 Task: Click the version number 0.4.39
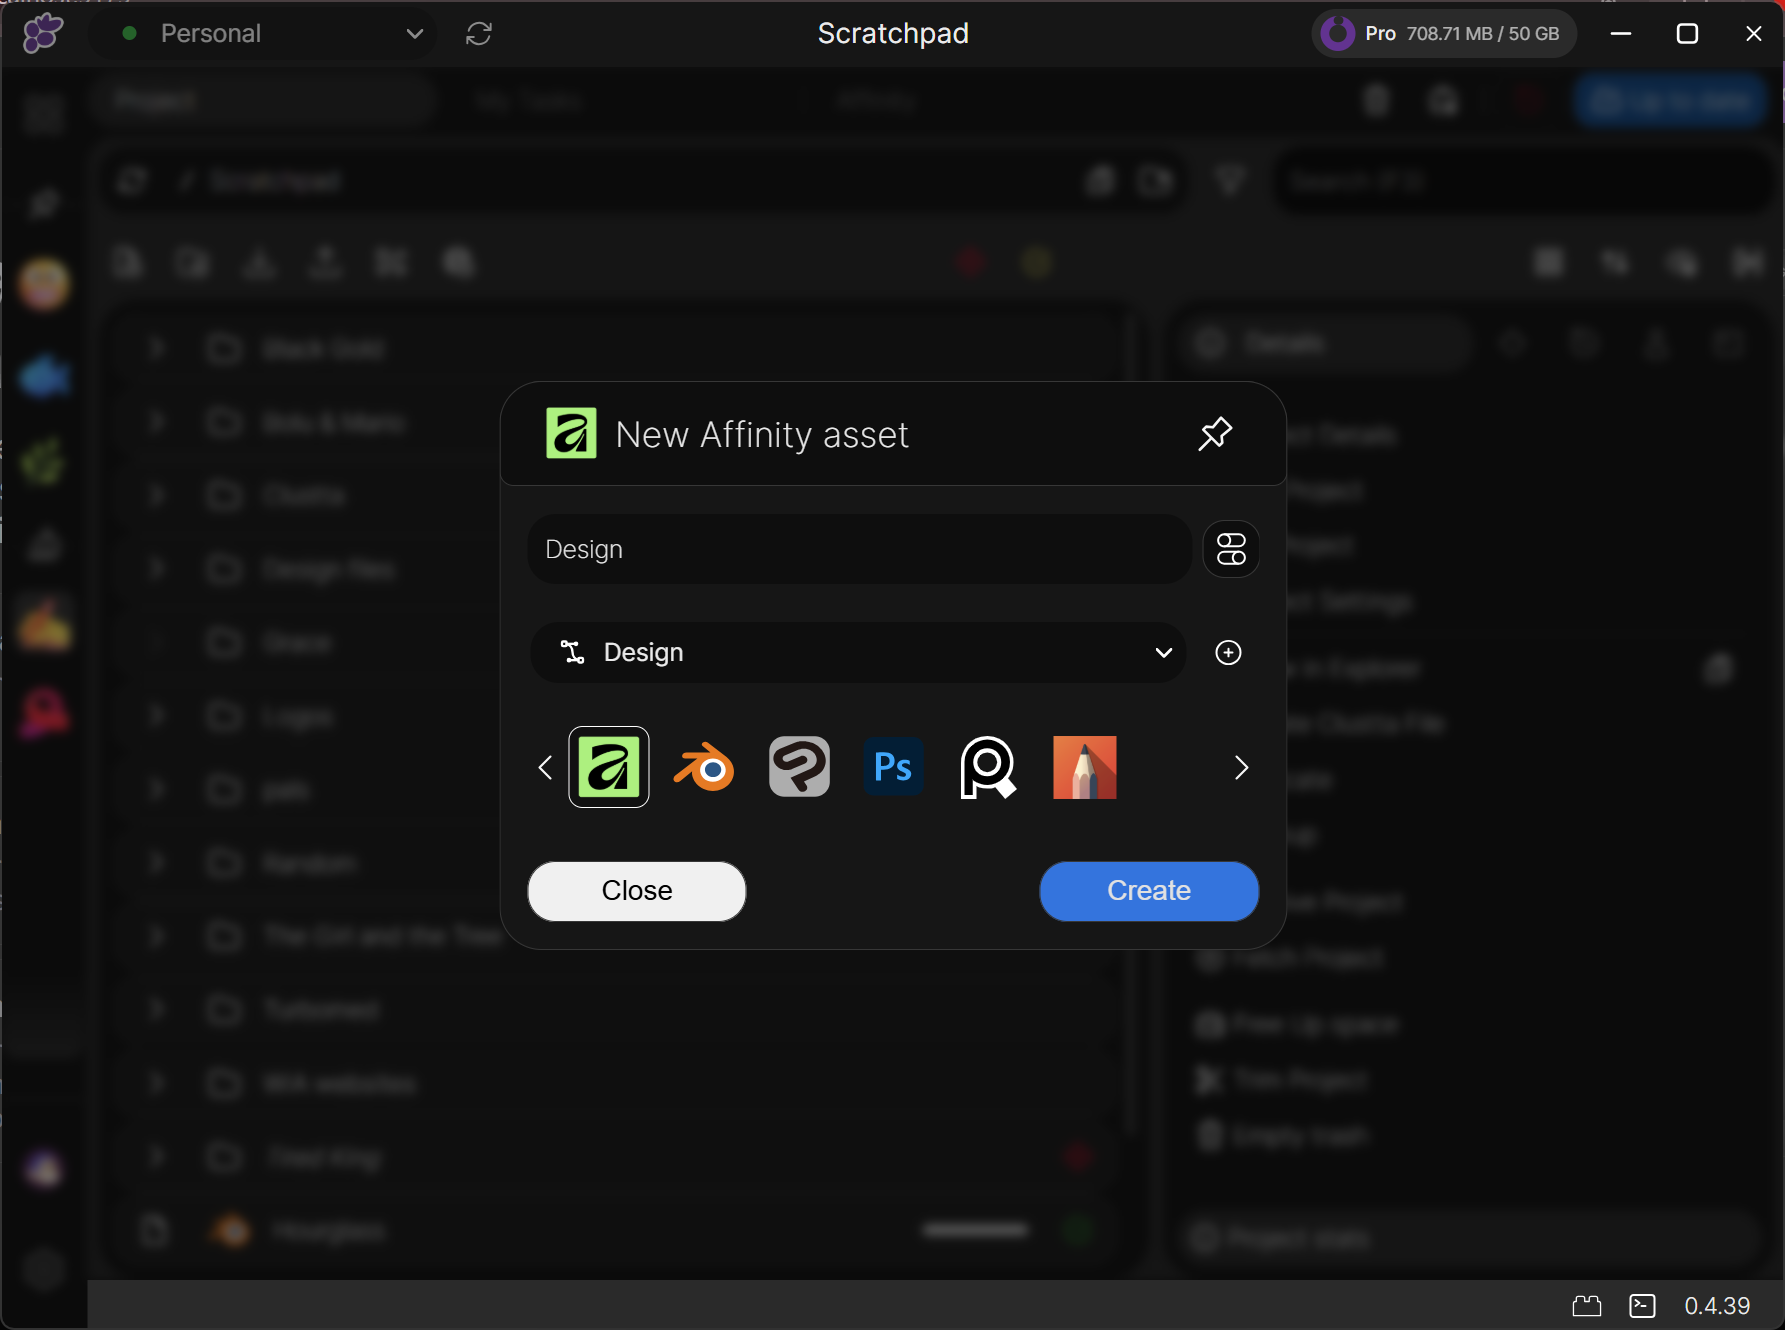click(x=1717, y=1305)
